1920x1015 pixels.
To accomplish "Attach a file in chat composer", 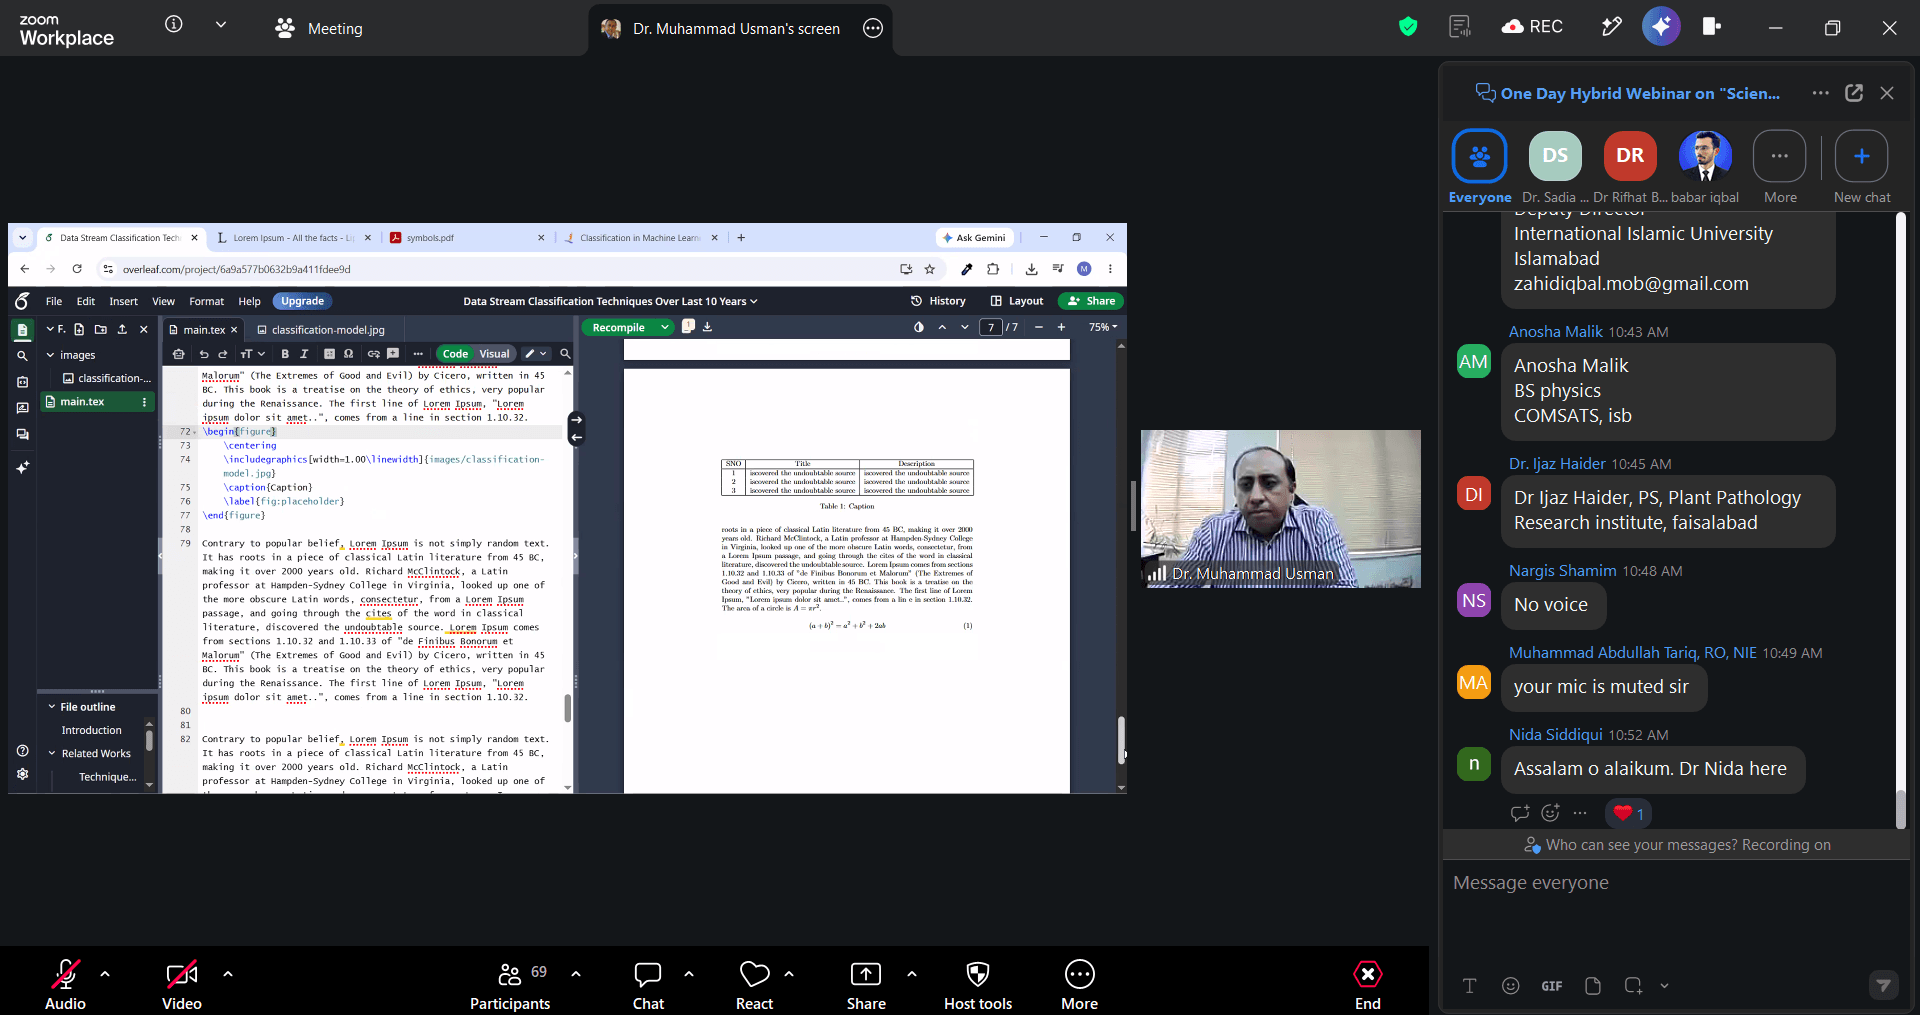I will [1593, 986].
